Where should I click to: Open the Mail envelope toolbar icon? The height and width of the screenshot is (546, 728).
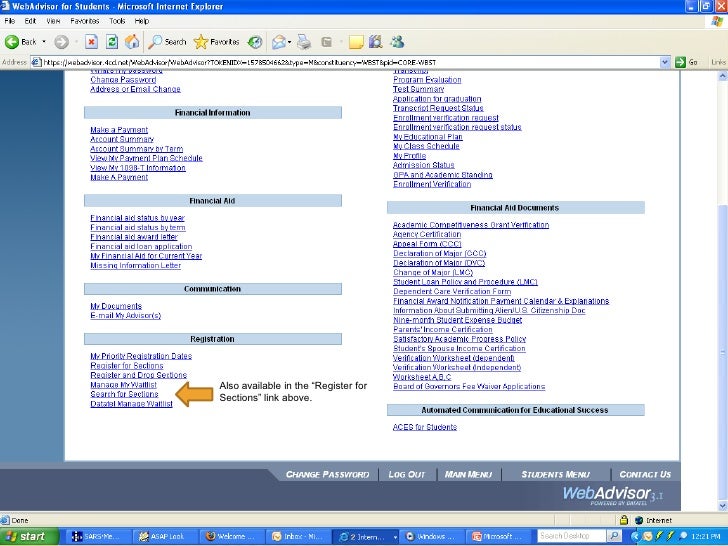(x=279, y=42)
